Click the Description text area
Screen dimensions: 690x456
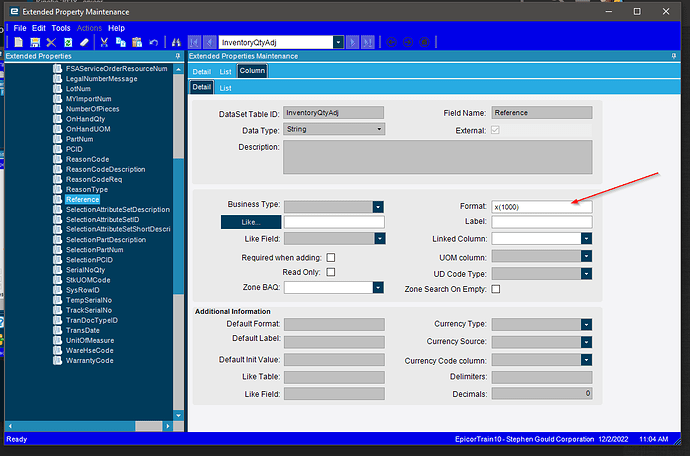point(438,157)
